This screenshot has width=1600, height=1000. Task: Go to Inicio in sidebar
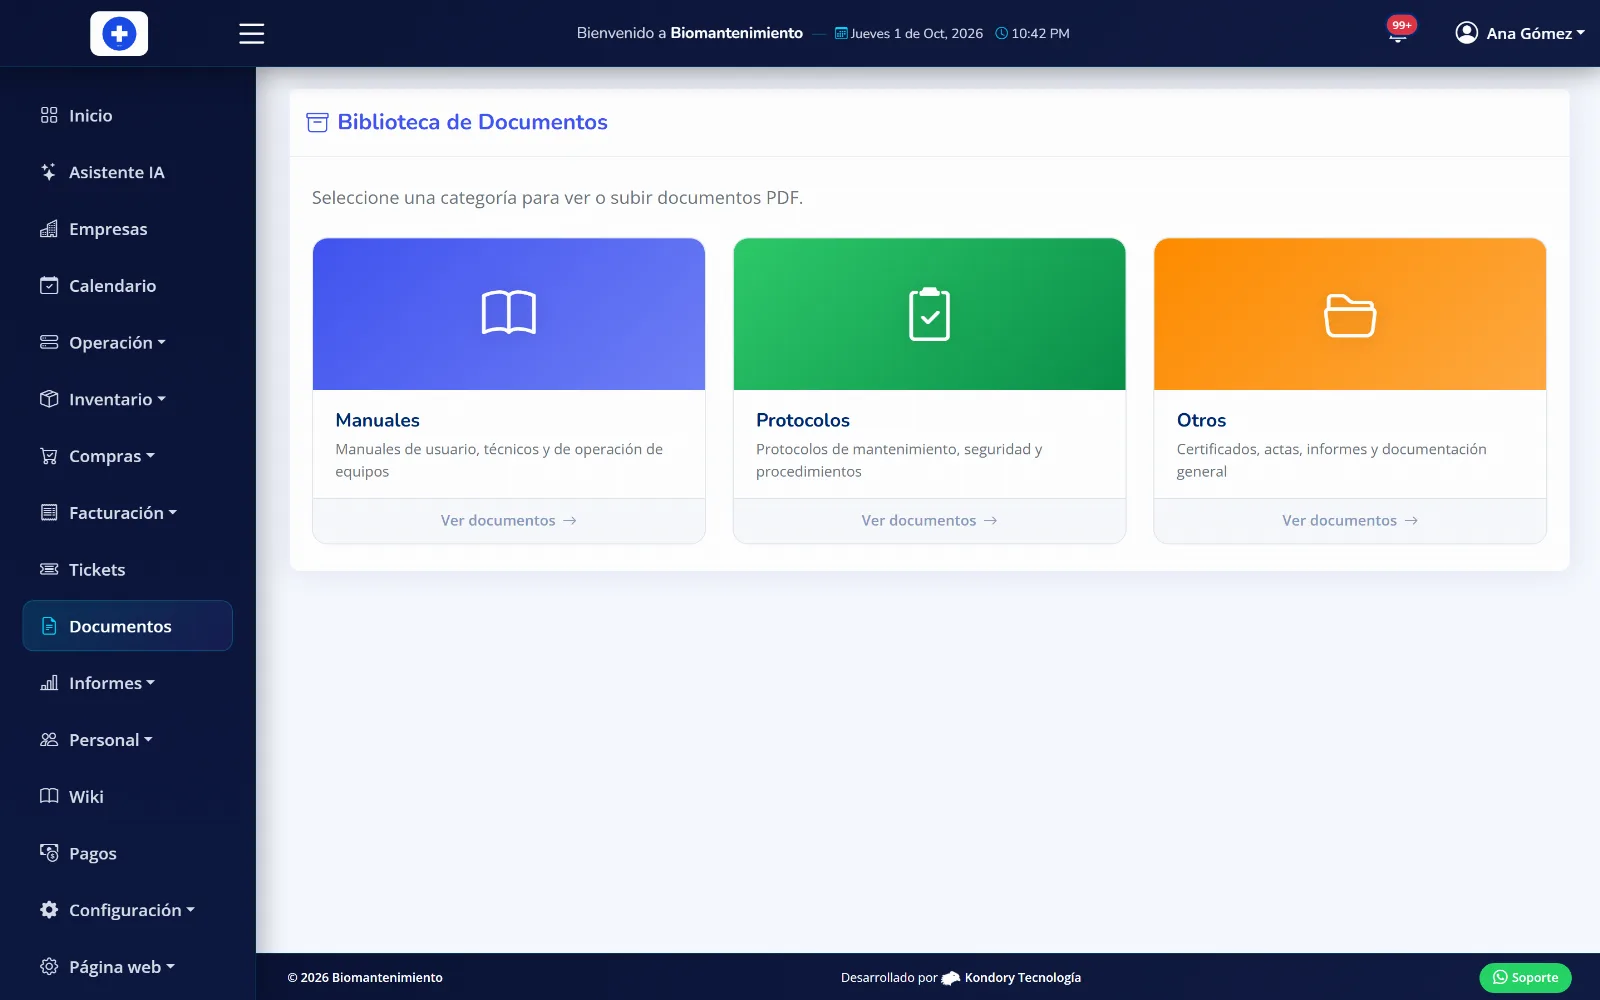(x=128, y=115)
